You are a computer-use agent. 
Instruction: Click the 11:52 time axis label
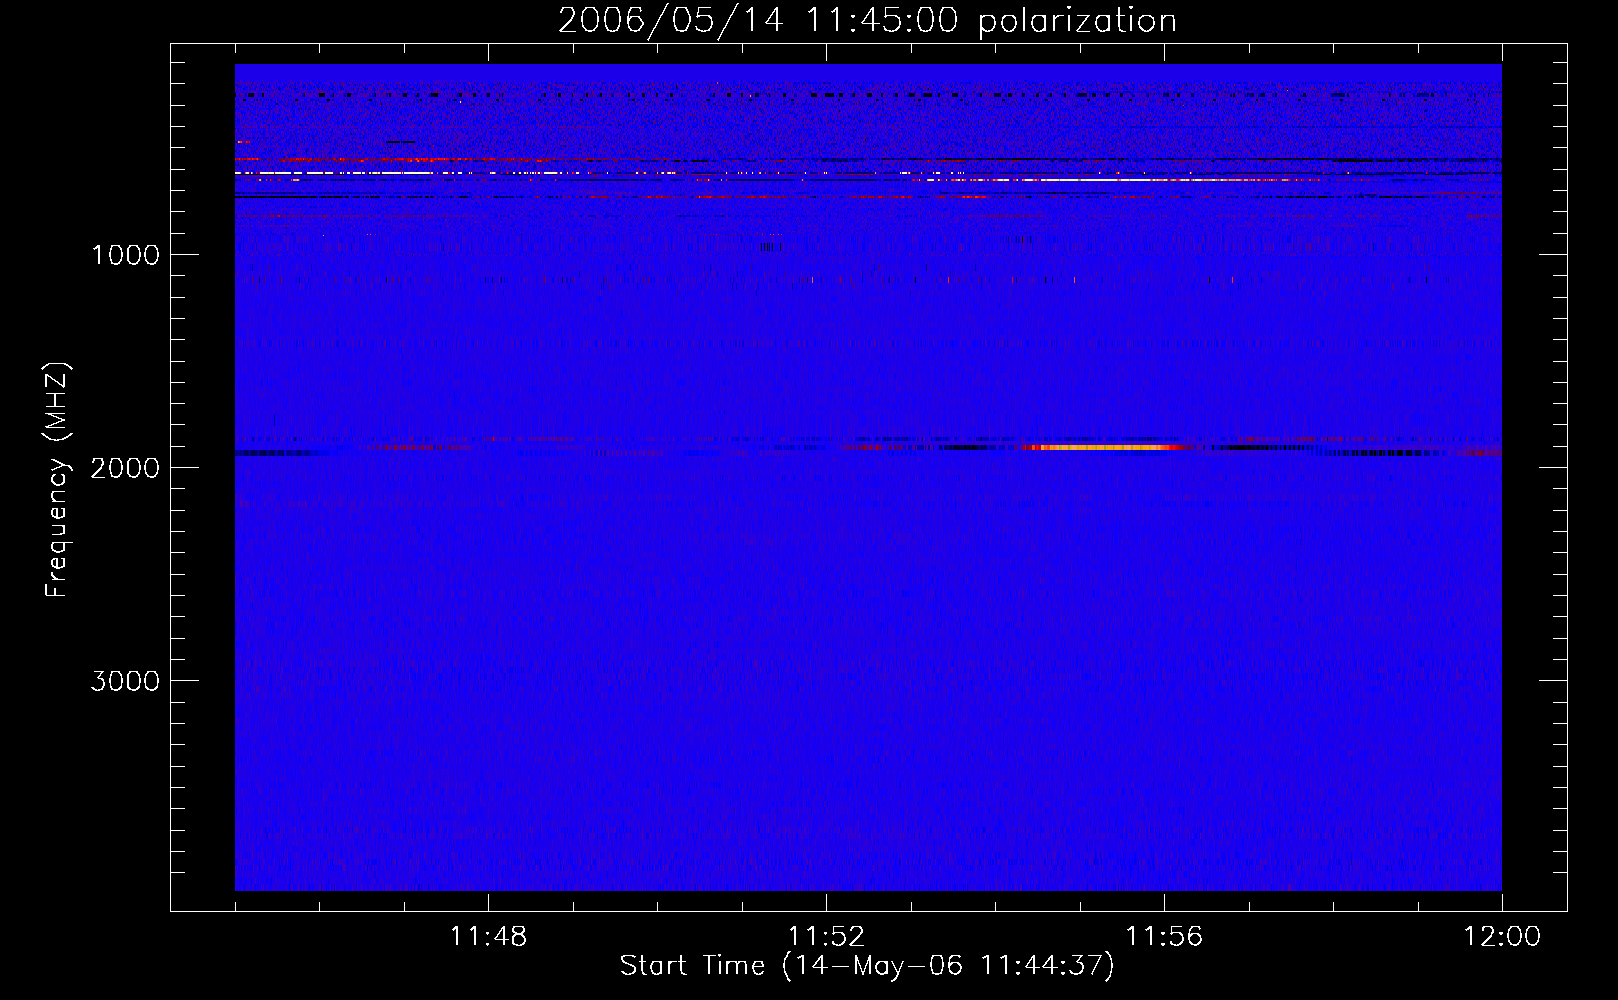[x=826, y=937]
